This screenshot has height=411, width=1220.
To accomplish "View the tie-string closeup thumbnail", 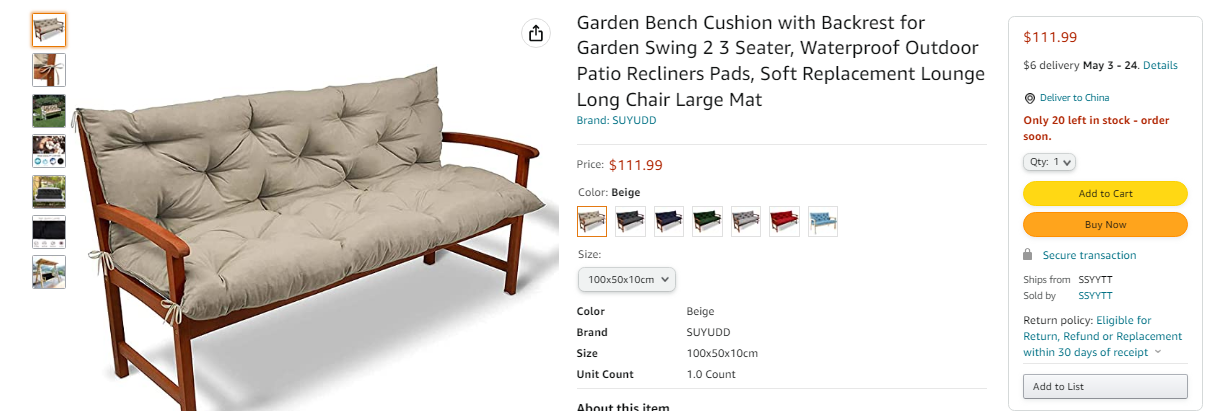I will click(x=49, y=70).
